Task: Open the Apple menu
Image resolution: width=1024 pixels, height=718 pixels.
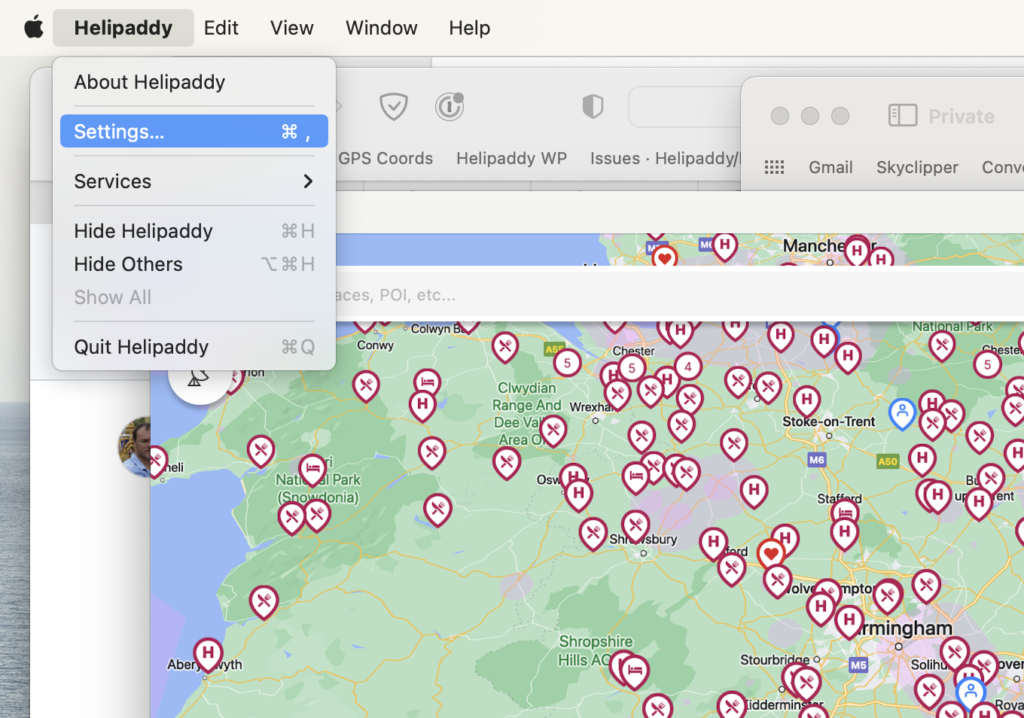Action: [x=34, y=28]
